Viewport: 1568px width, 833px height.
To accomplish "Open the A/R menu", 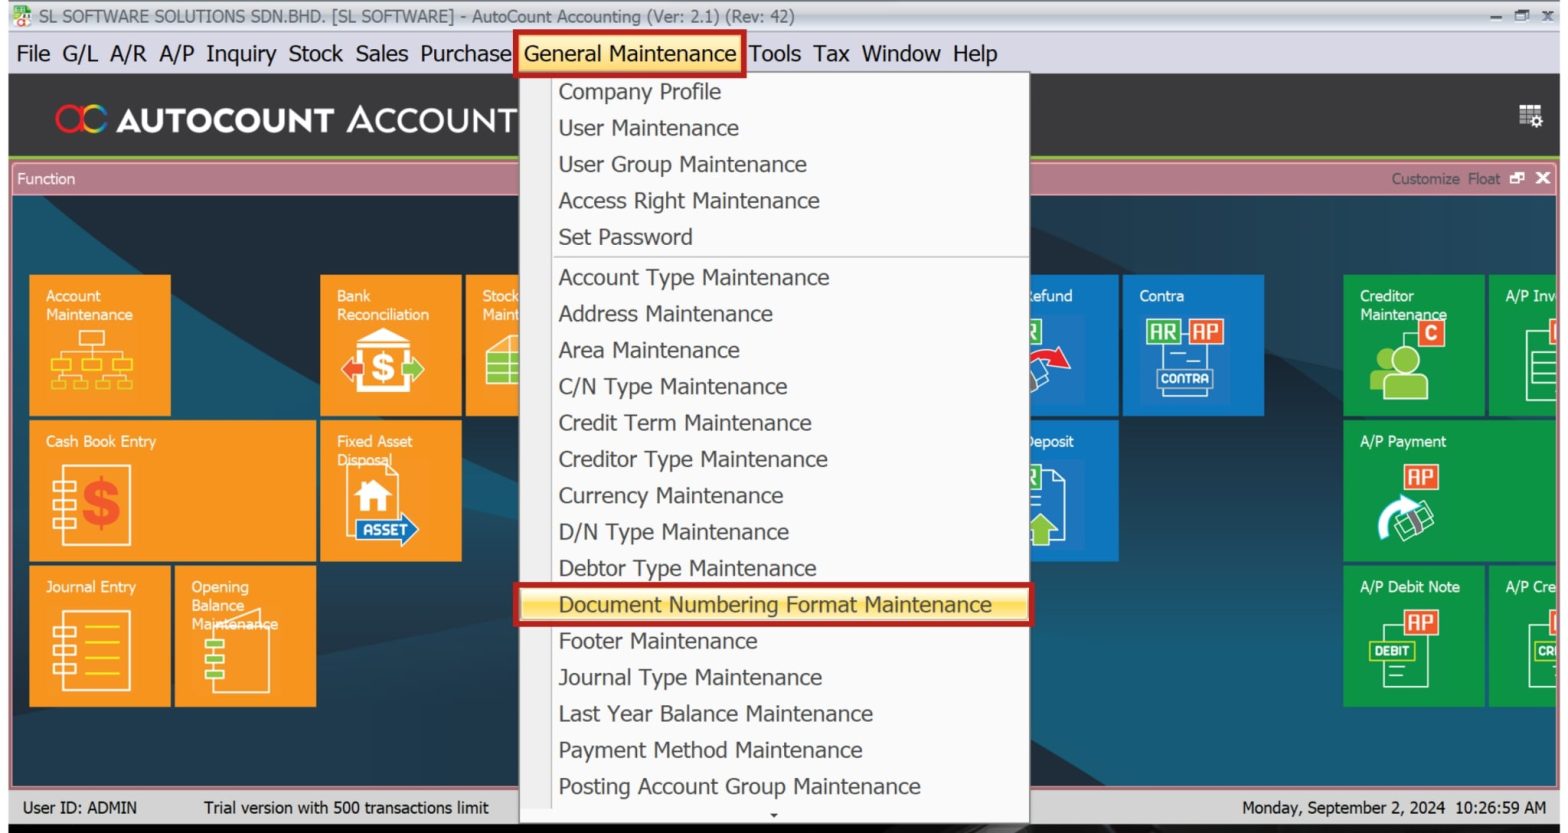I will coord(128,54).
